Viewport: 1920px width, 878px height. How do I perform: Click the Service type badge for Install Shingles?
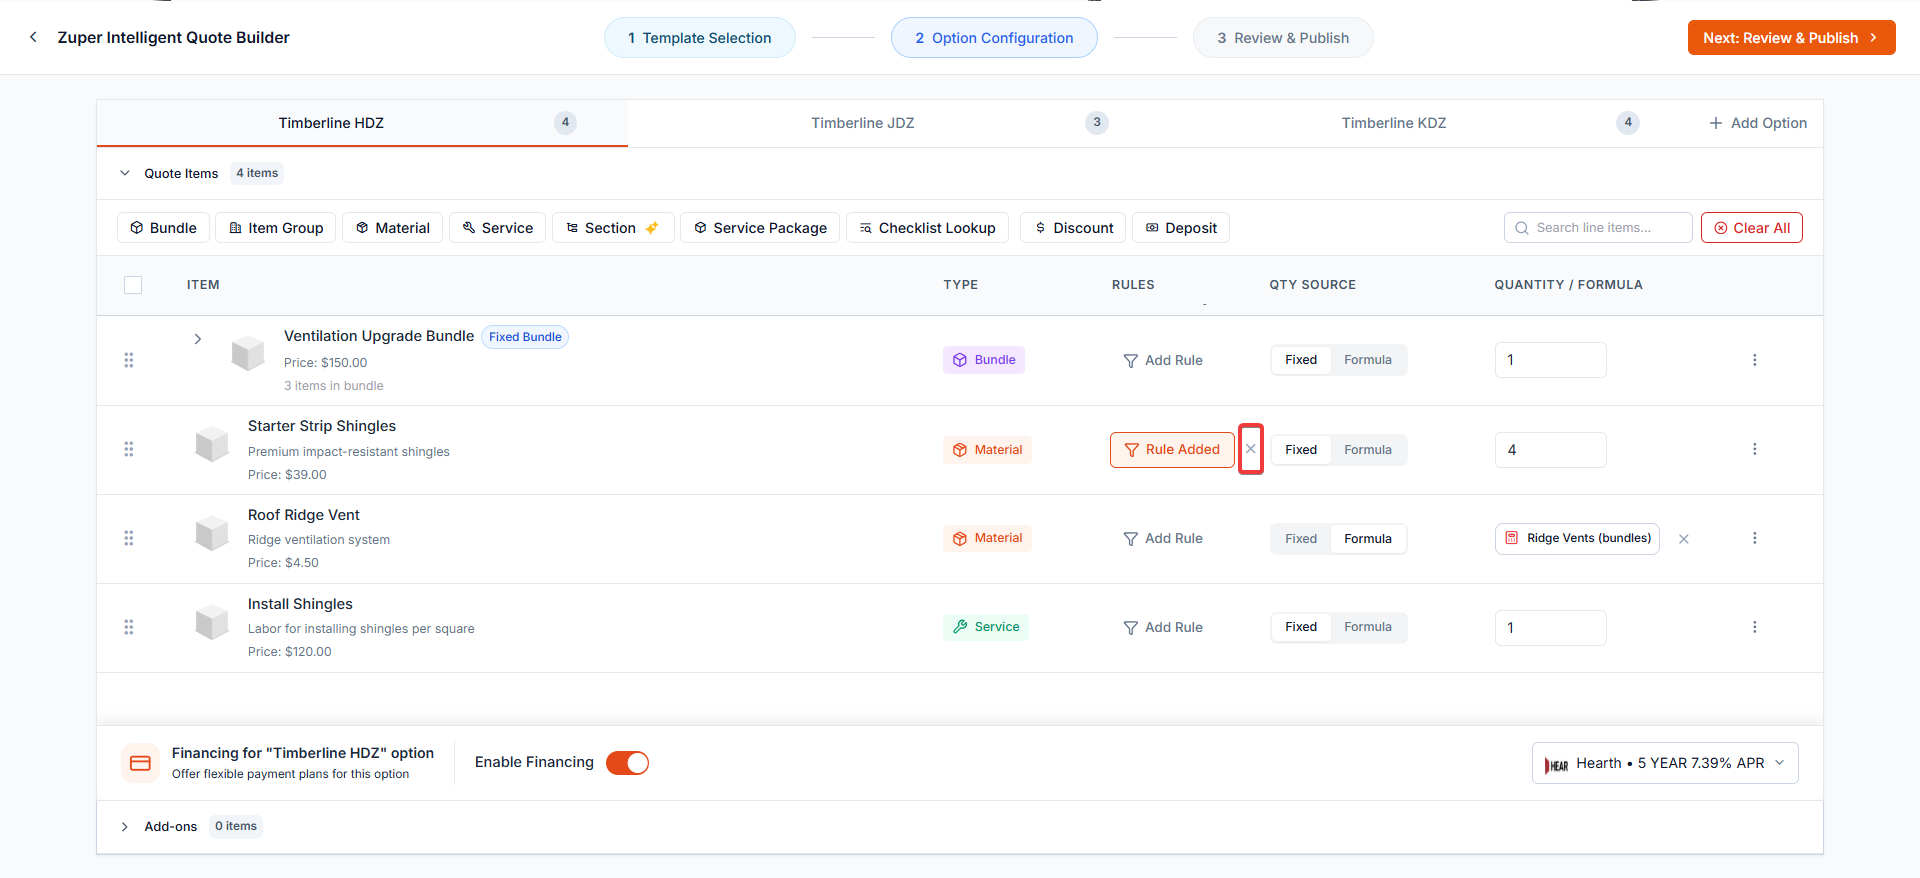(x=986, y=627)
